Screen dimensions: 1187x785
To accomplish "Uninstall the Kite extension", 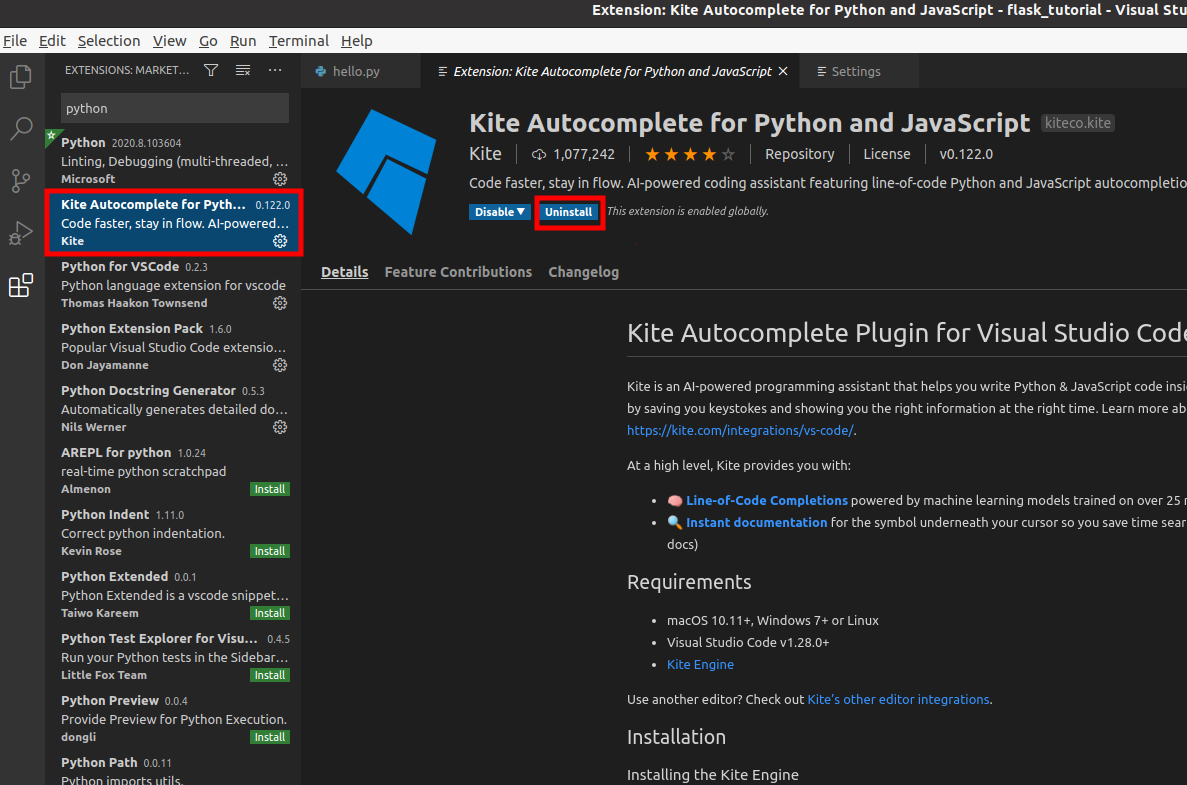I will pyautogui.click(x=569, y=212).
